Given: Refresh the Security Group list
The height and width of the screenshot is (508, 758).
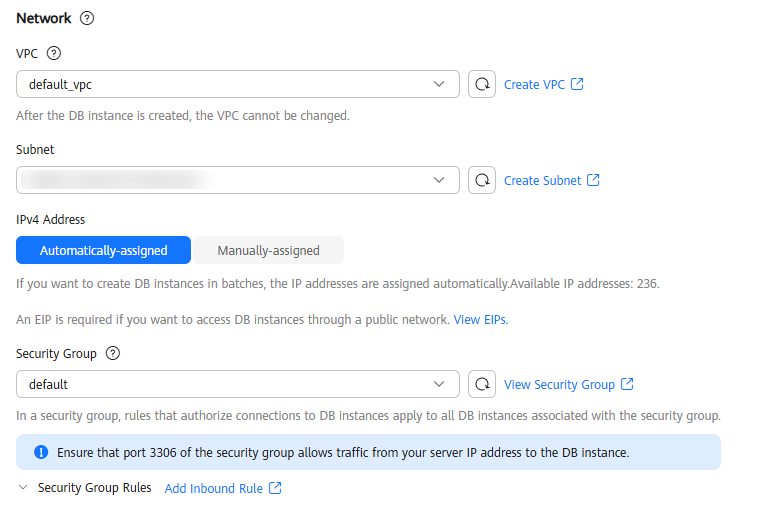Looking at the screenshot, I should pos(482,384).
